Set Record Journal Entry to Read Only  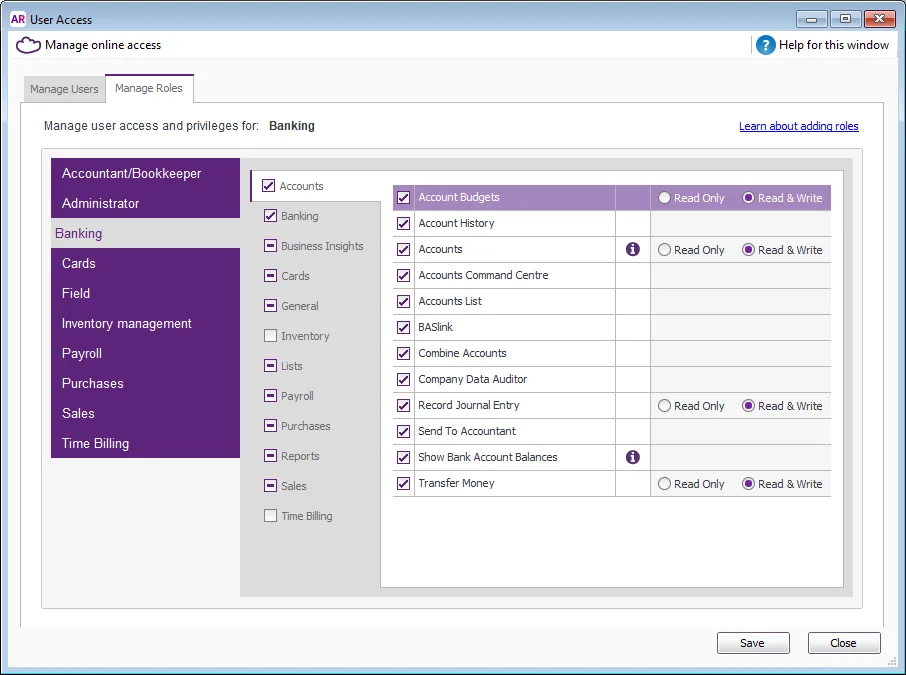[664, 406]
